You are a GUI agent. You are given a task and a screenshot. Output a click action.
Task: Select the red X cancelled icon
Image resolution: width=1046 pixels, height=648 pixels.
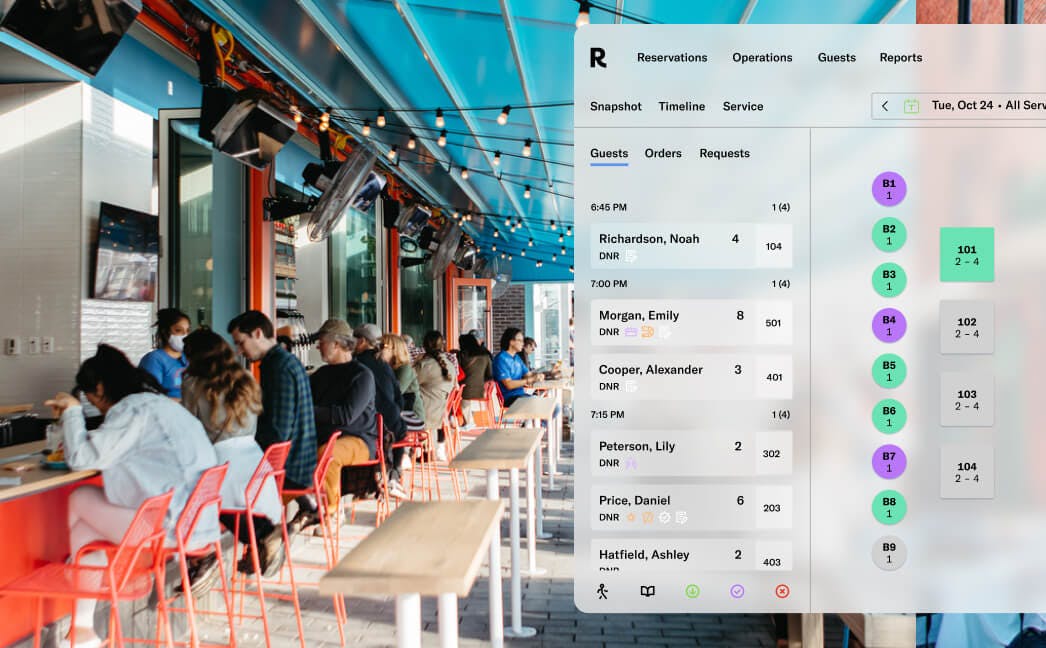782,591
